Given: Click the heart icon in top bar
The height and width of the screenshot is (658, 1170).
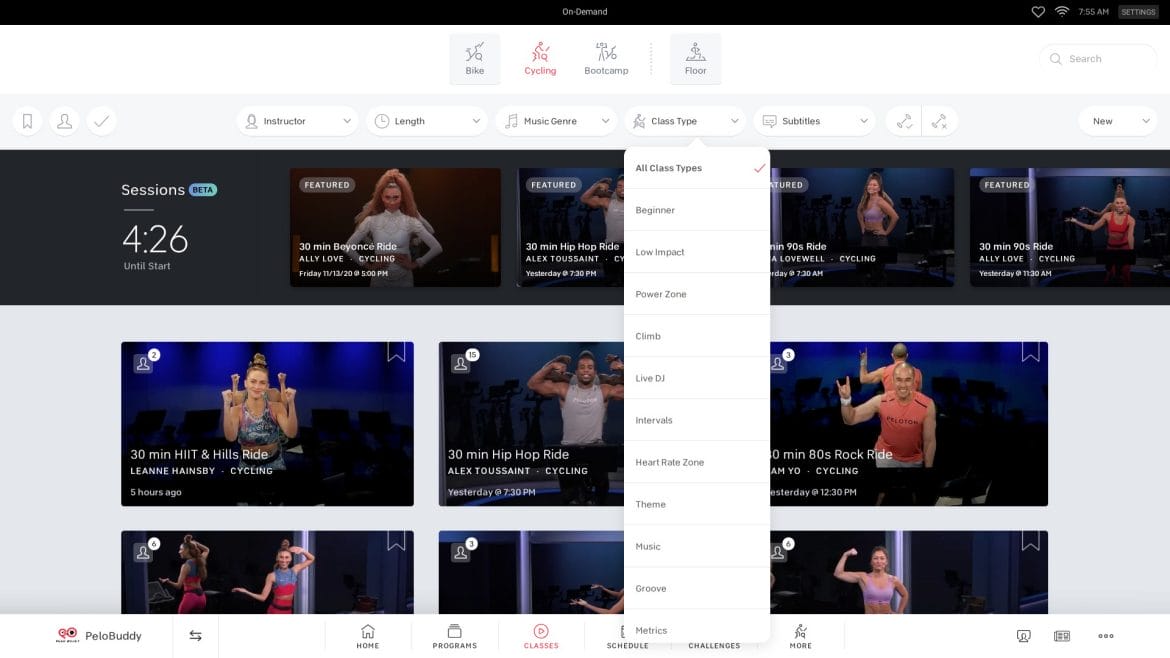Looking at the screenshot, I should pos(1038,12).
